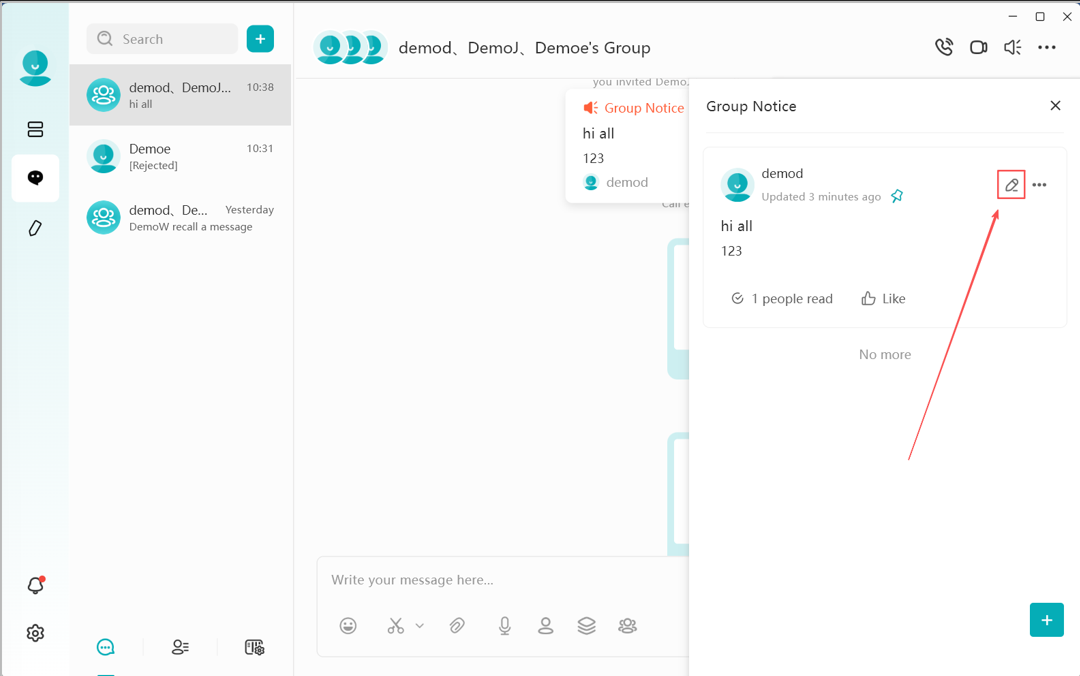
Task: Open the demod、DemoJ... 10:38 conversation
Action: coord(180,95)
